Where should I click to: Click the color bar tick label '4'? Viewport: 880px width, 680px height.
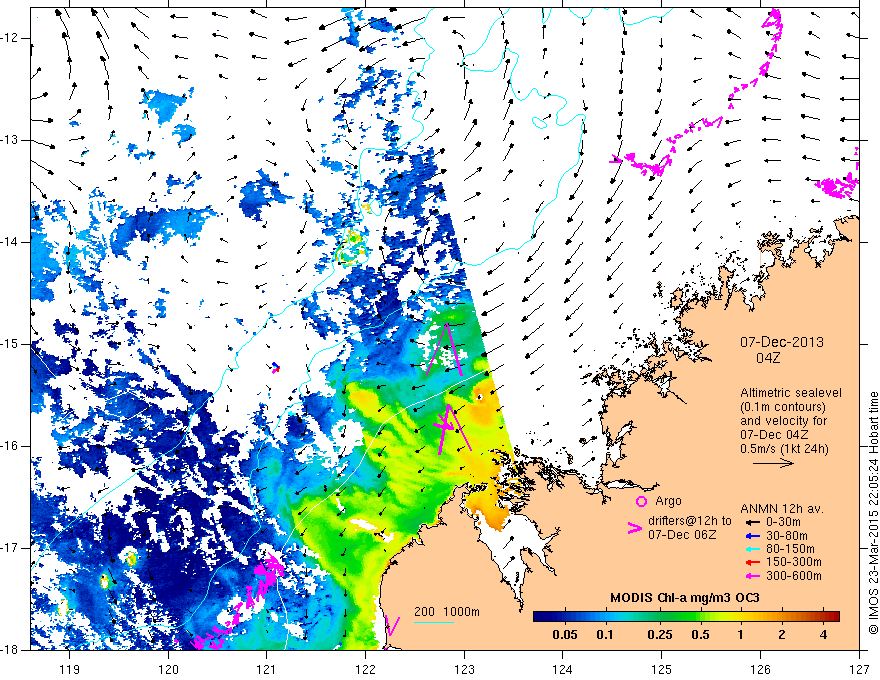(823, 635)
